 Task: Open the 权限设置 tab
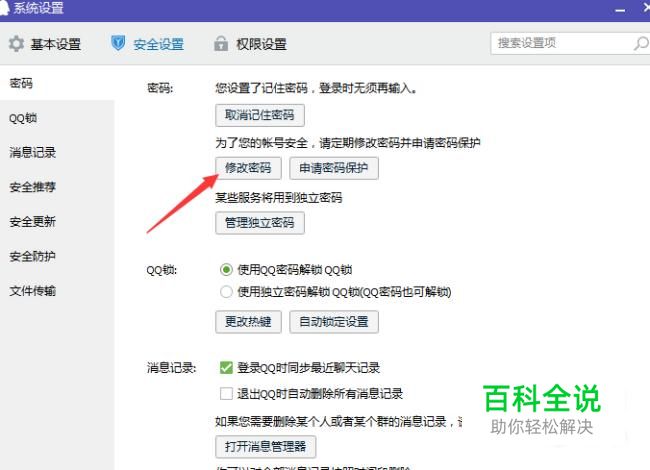click(x=250, y=44)
